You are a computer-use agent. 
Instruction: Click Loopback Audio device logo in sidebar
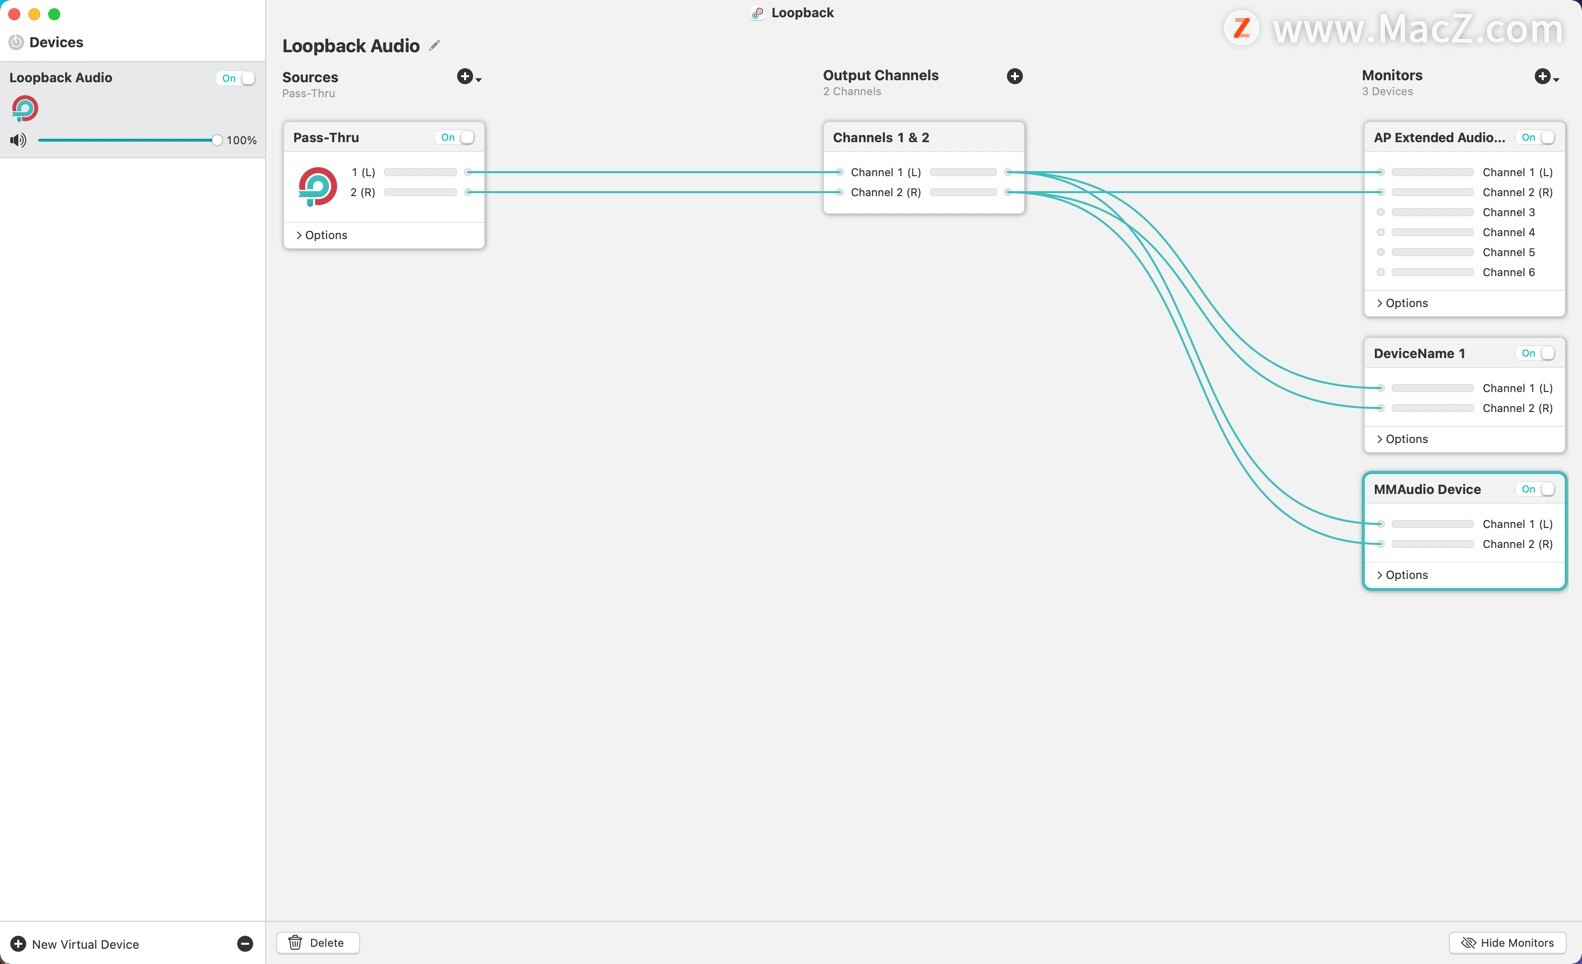(x=25, y=108)
